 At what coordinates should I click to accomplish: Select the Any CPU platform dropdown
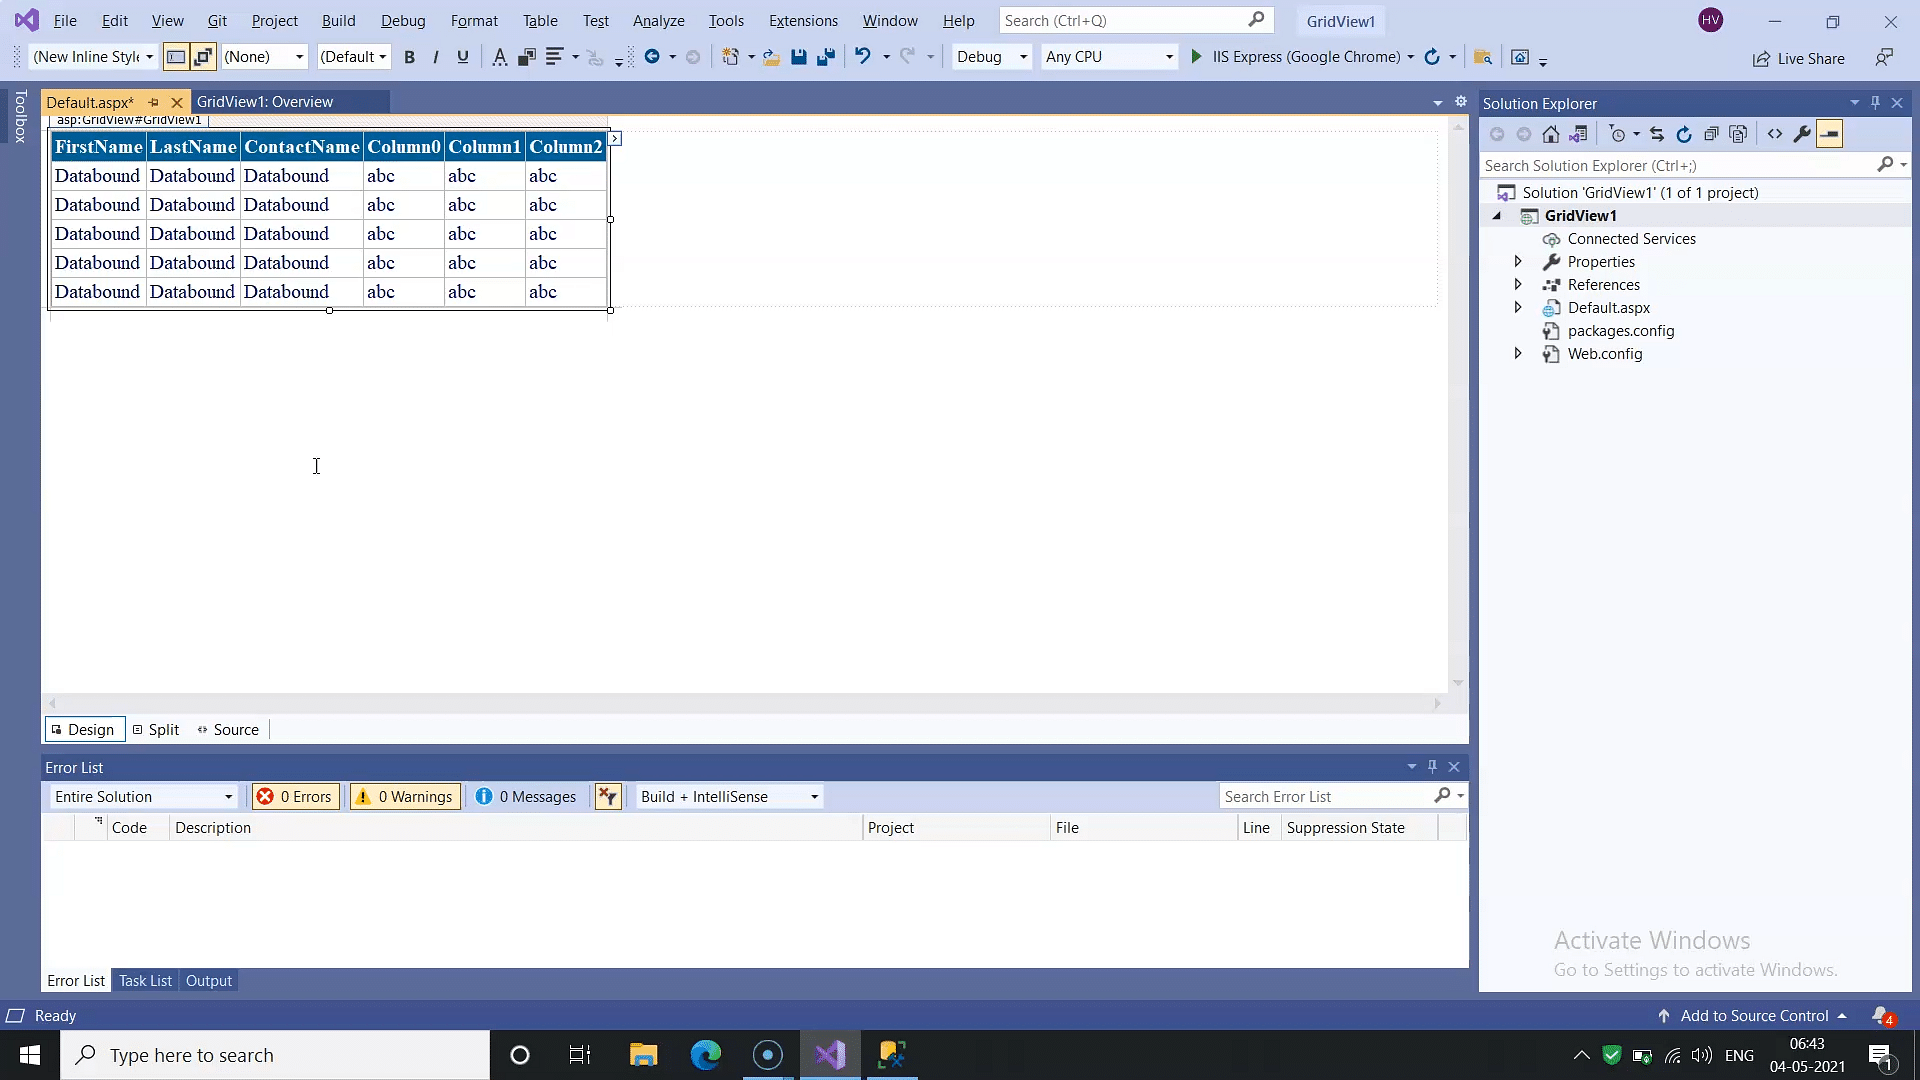click(1106, 55)
